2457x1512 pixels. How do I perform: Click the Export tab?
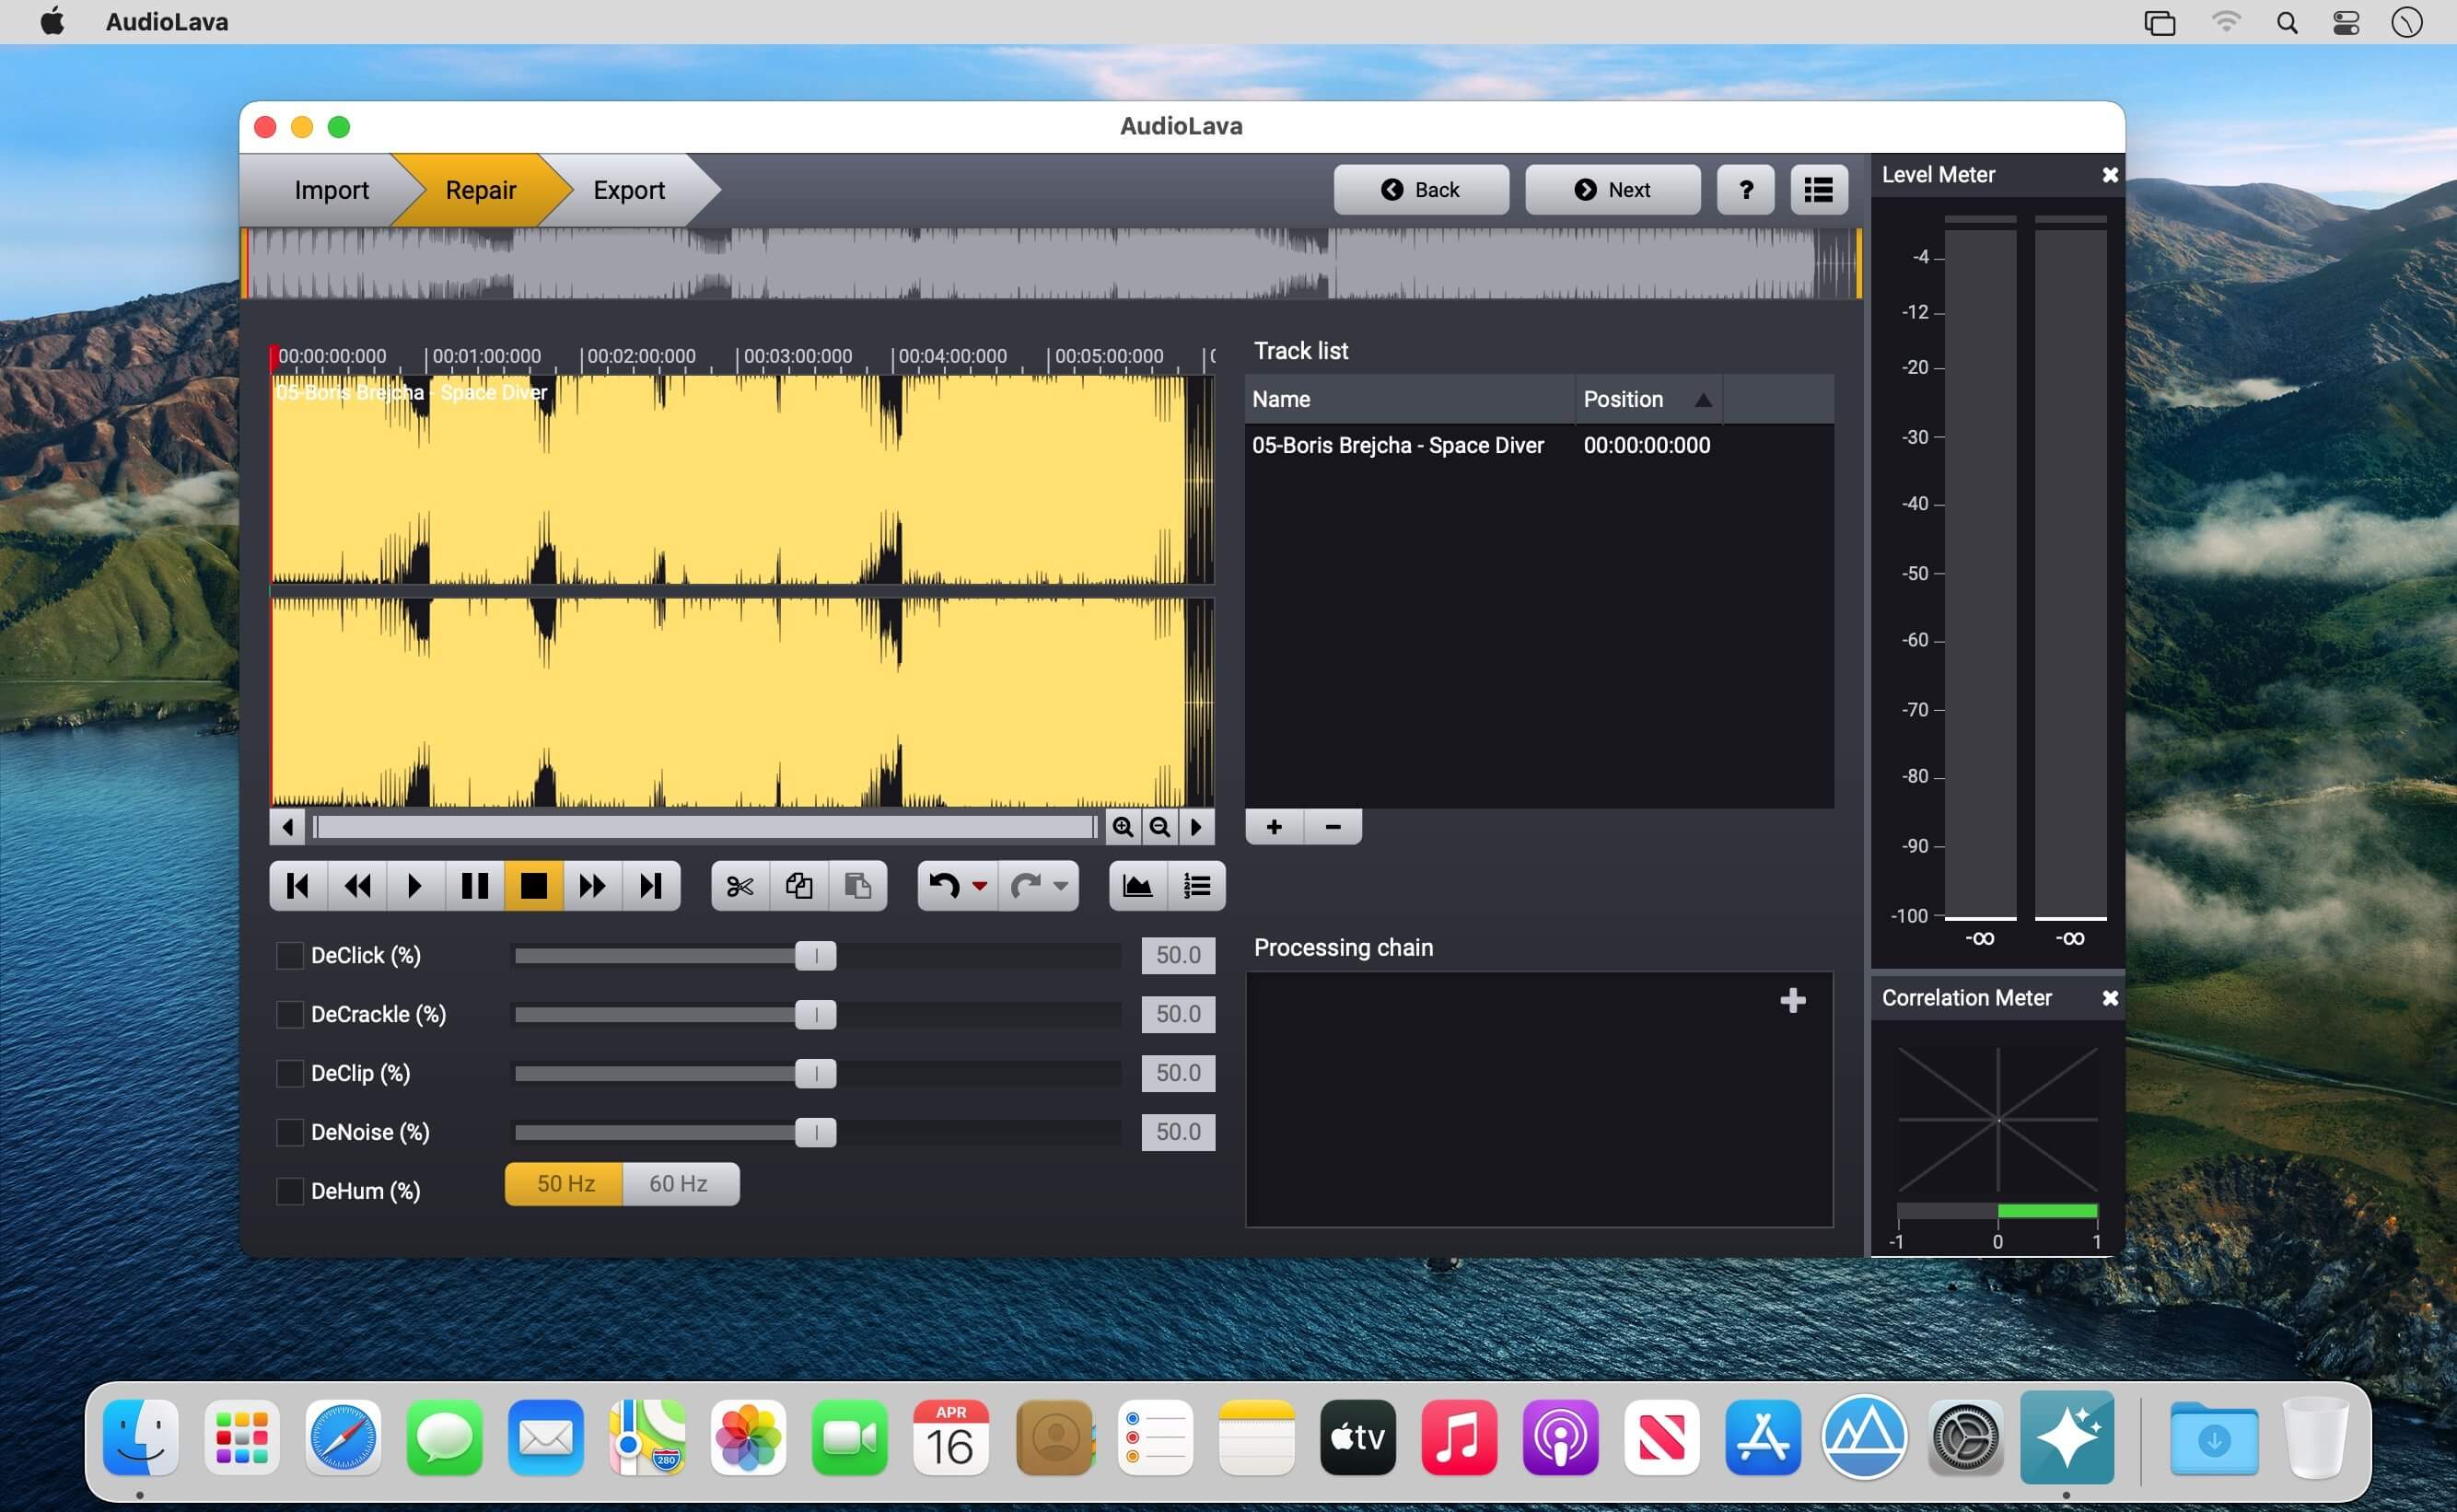tap(626, 190)
